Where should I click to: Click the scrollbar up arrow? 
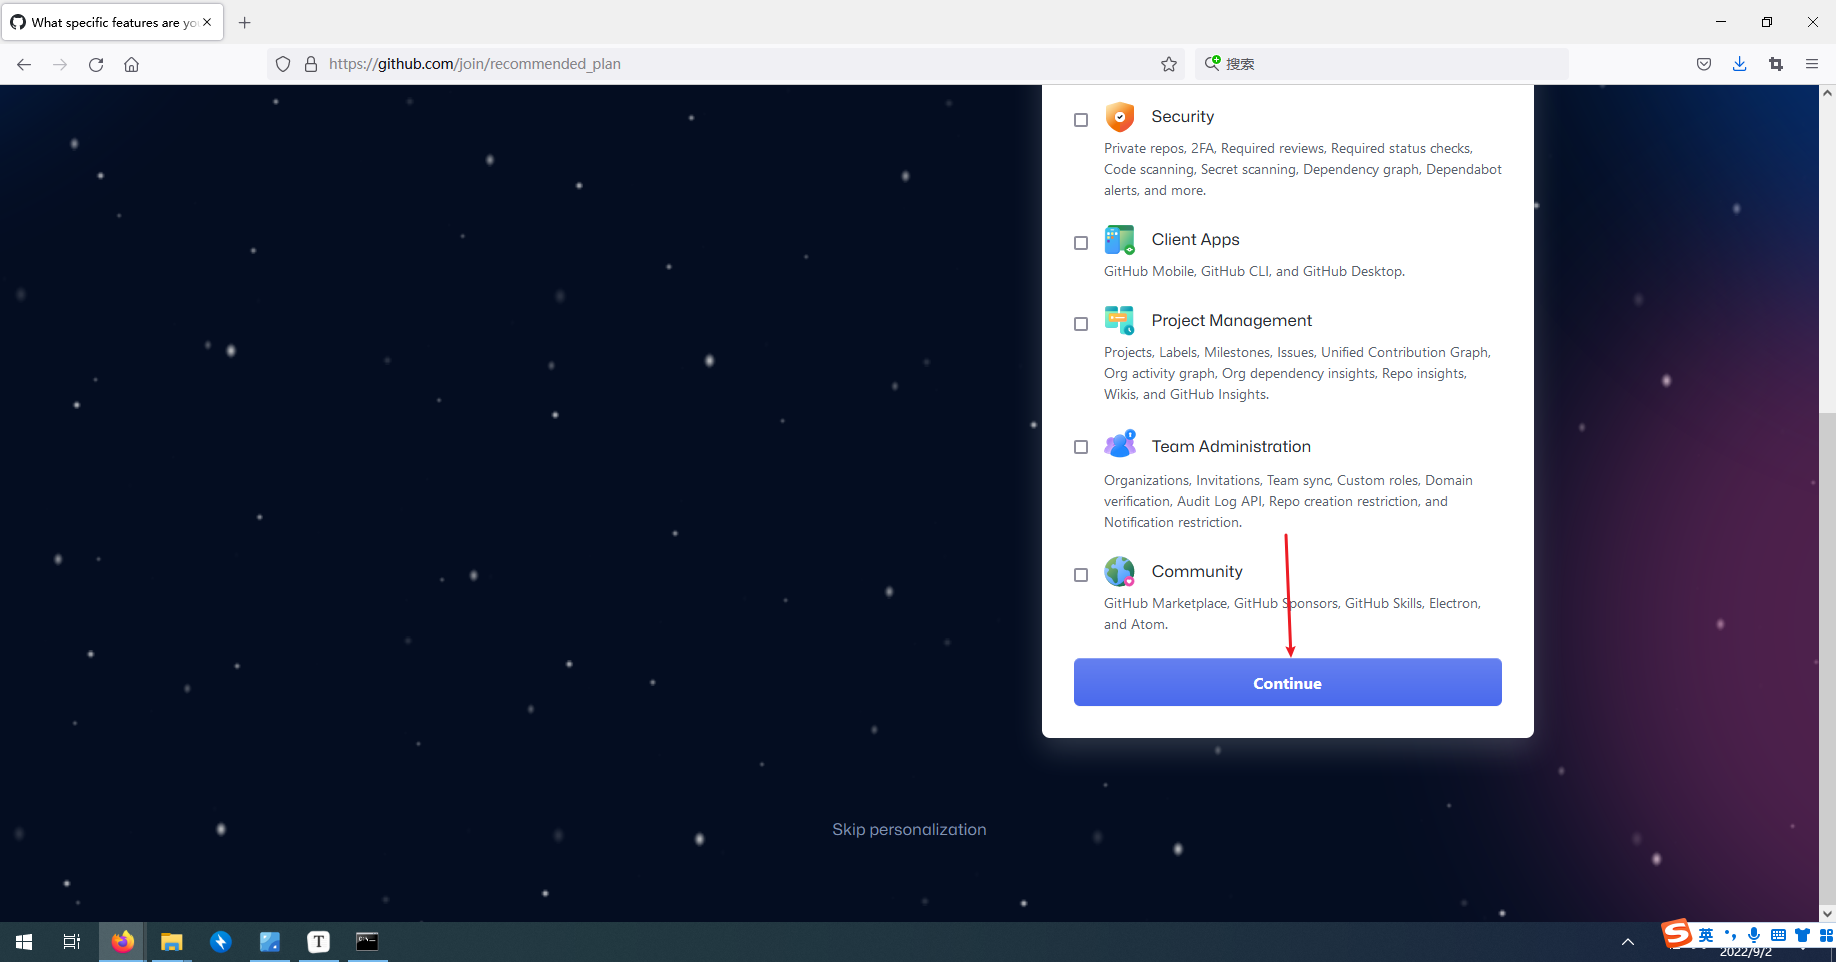[1827, 93]
